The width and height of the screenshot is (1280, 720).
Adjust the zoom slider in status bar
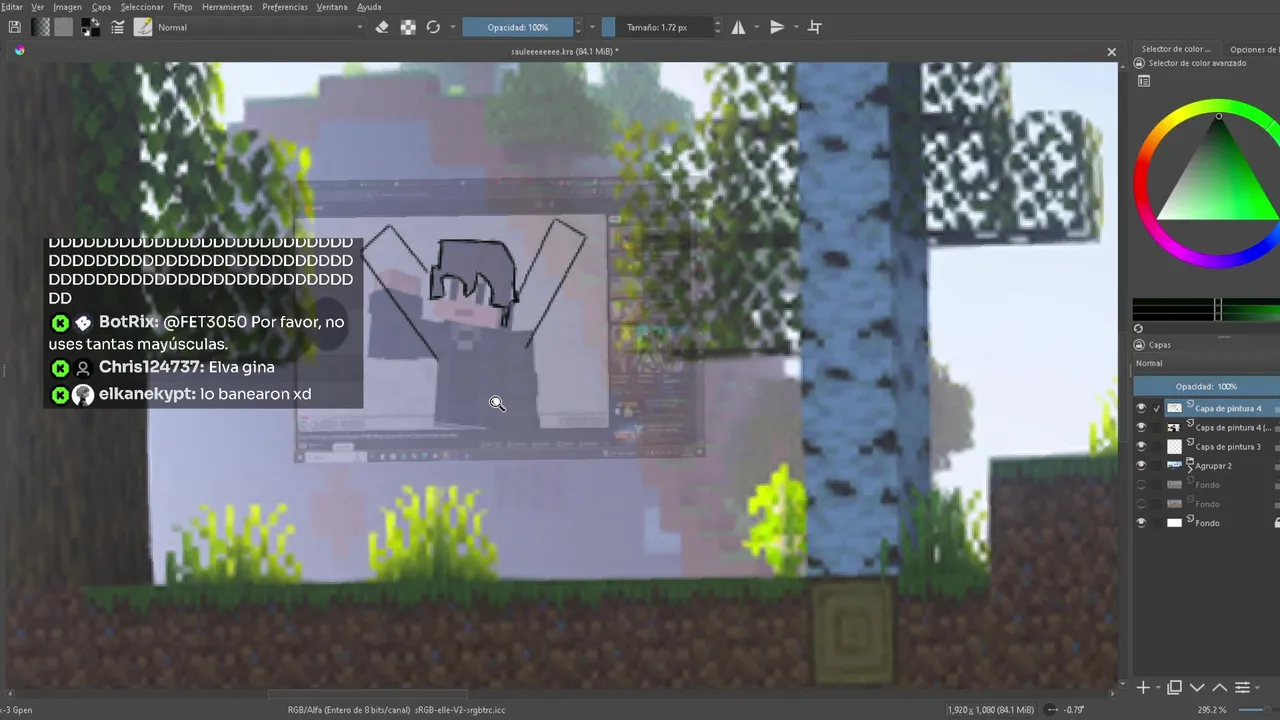coord(1258,710)
